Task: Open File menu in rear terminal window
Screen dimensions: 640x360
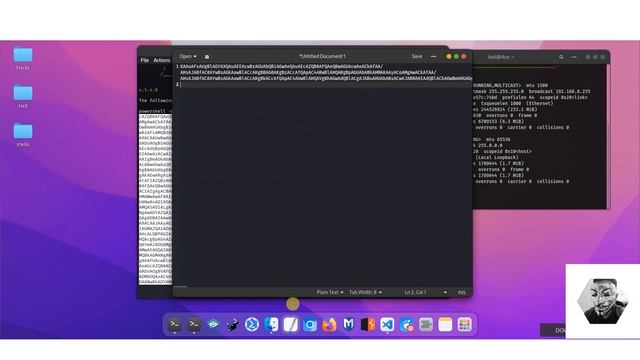Action: (x=144, y=60)
